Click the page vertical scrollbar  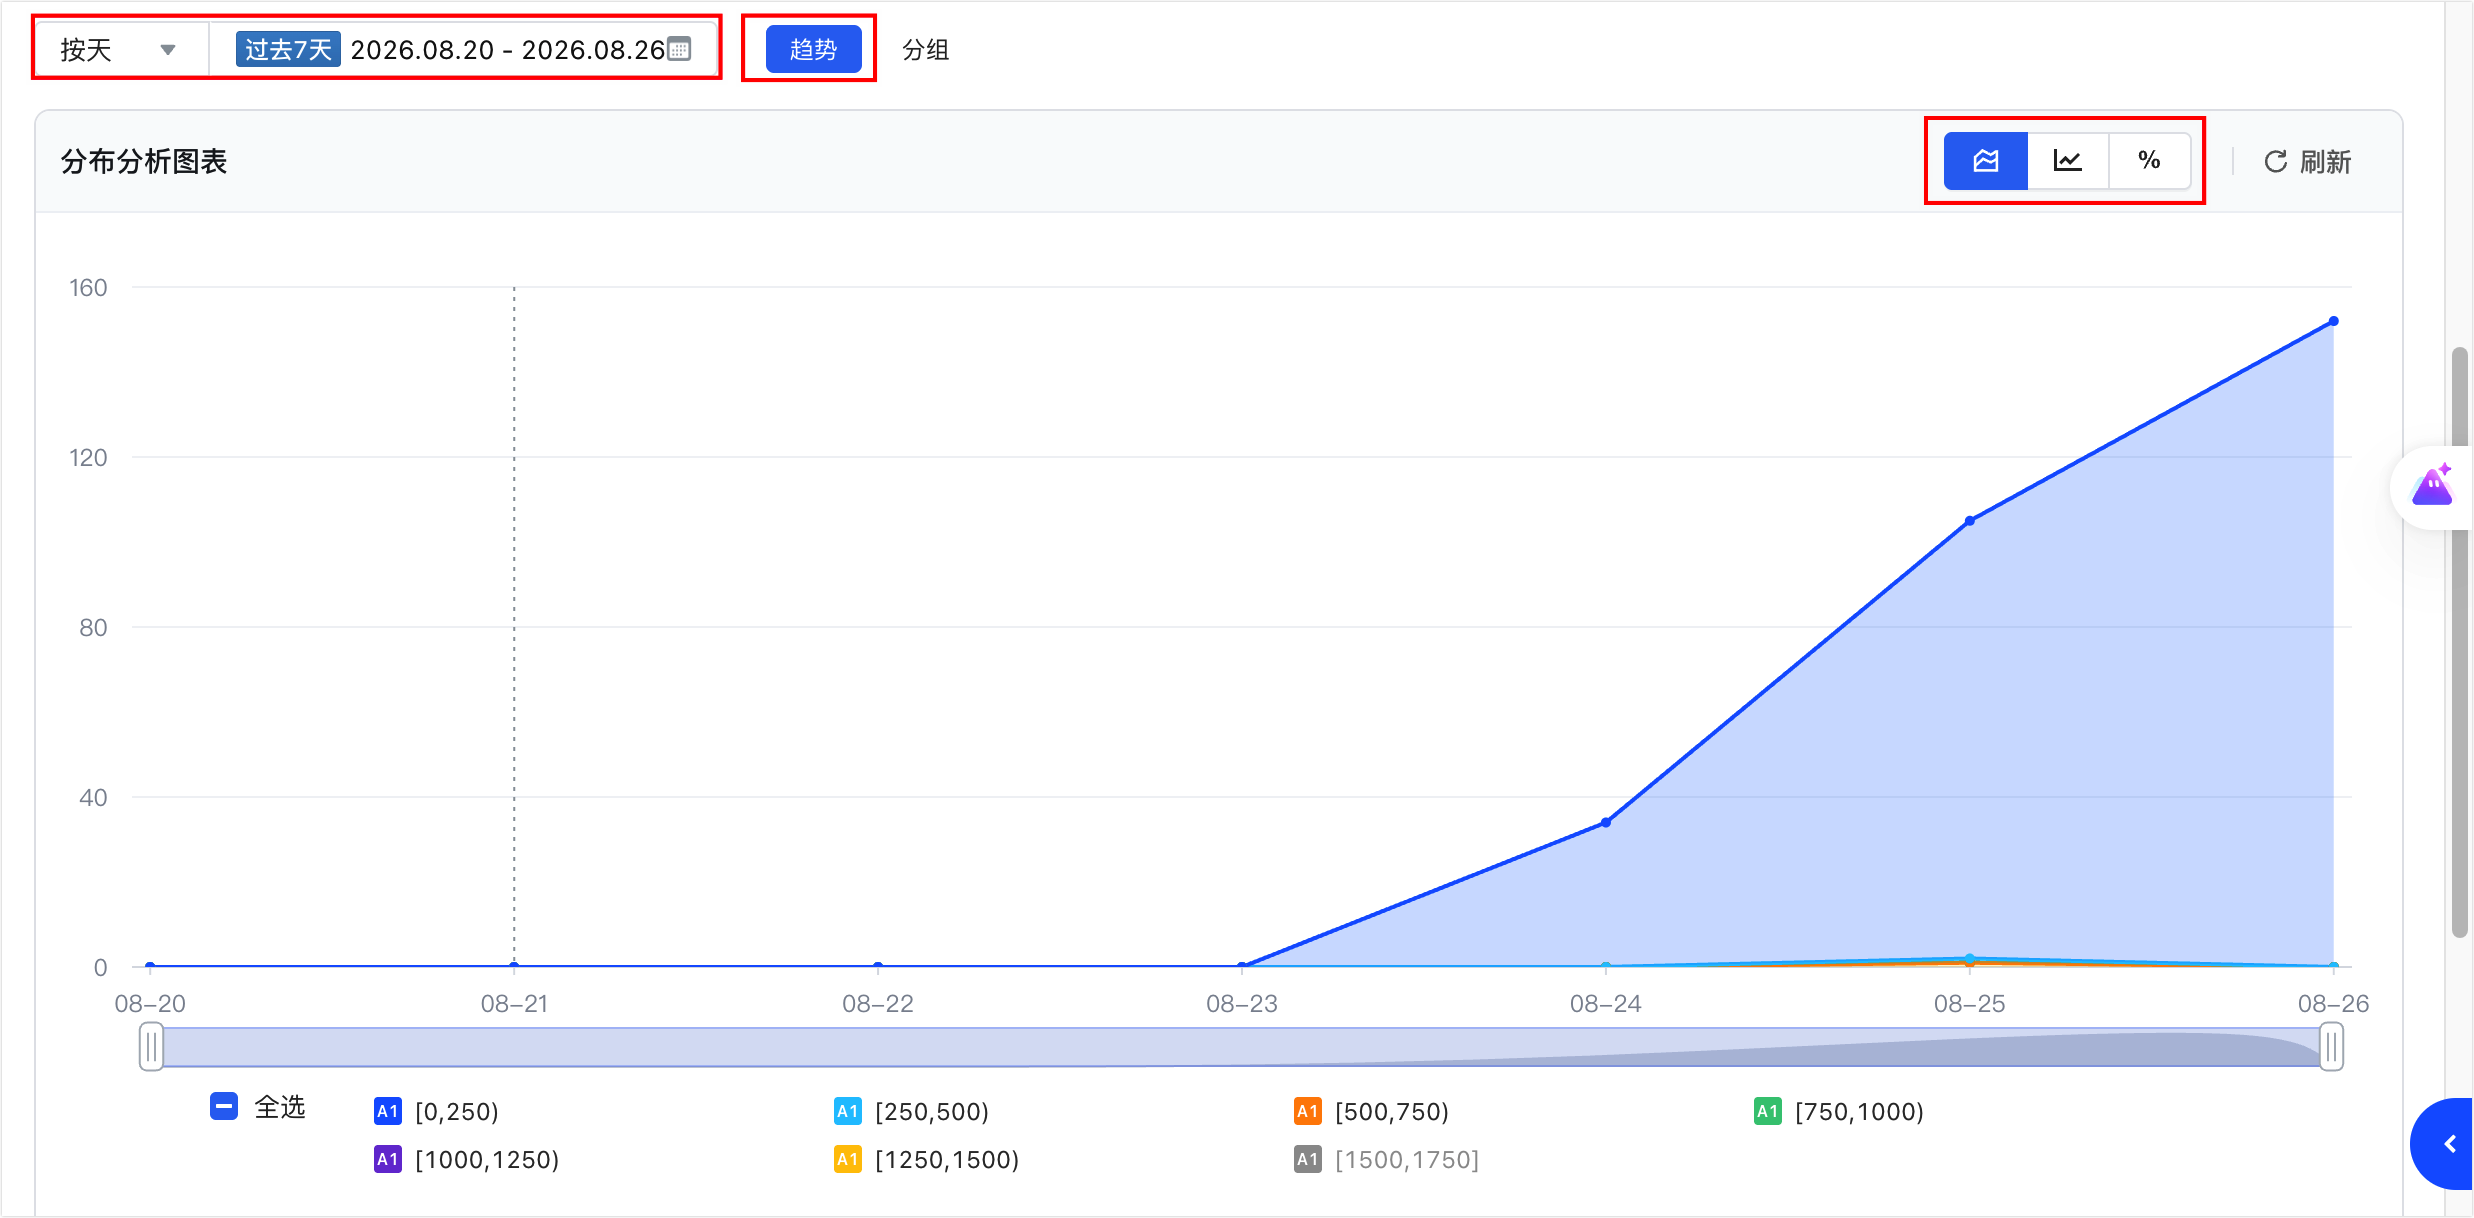coord(2460,642)
